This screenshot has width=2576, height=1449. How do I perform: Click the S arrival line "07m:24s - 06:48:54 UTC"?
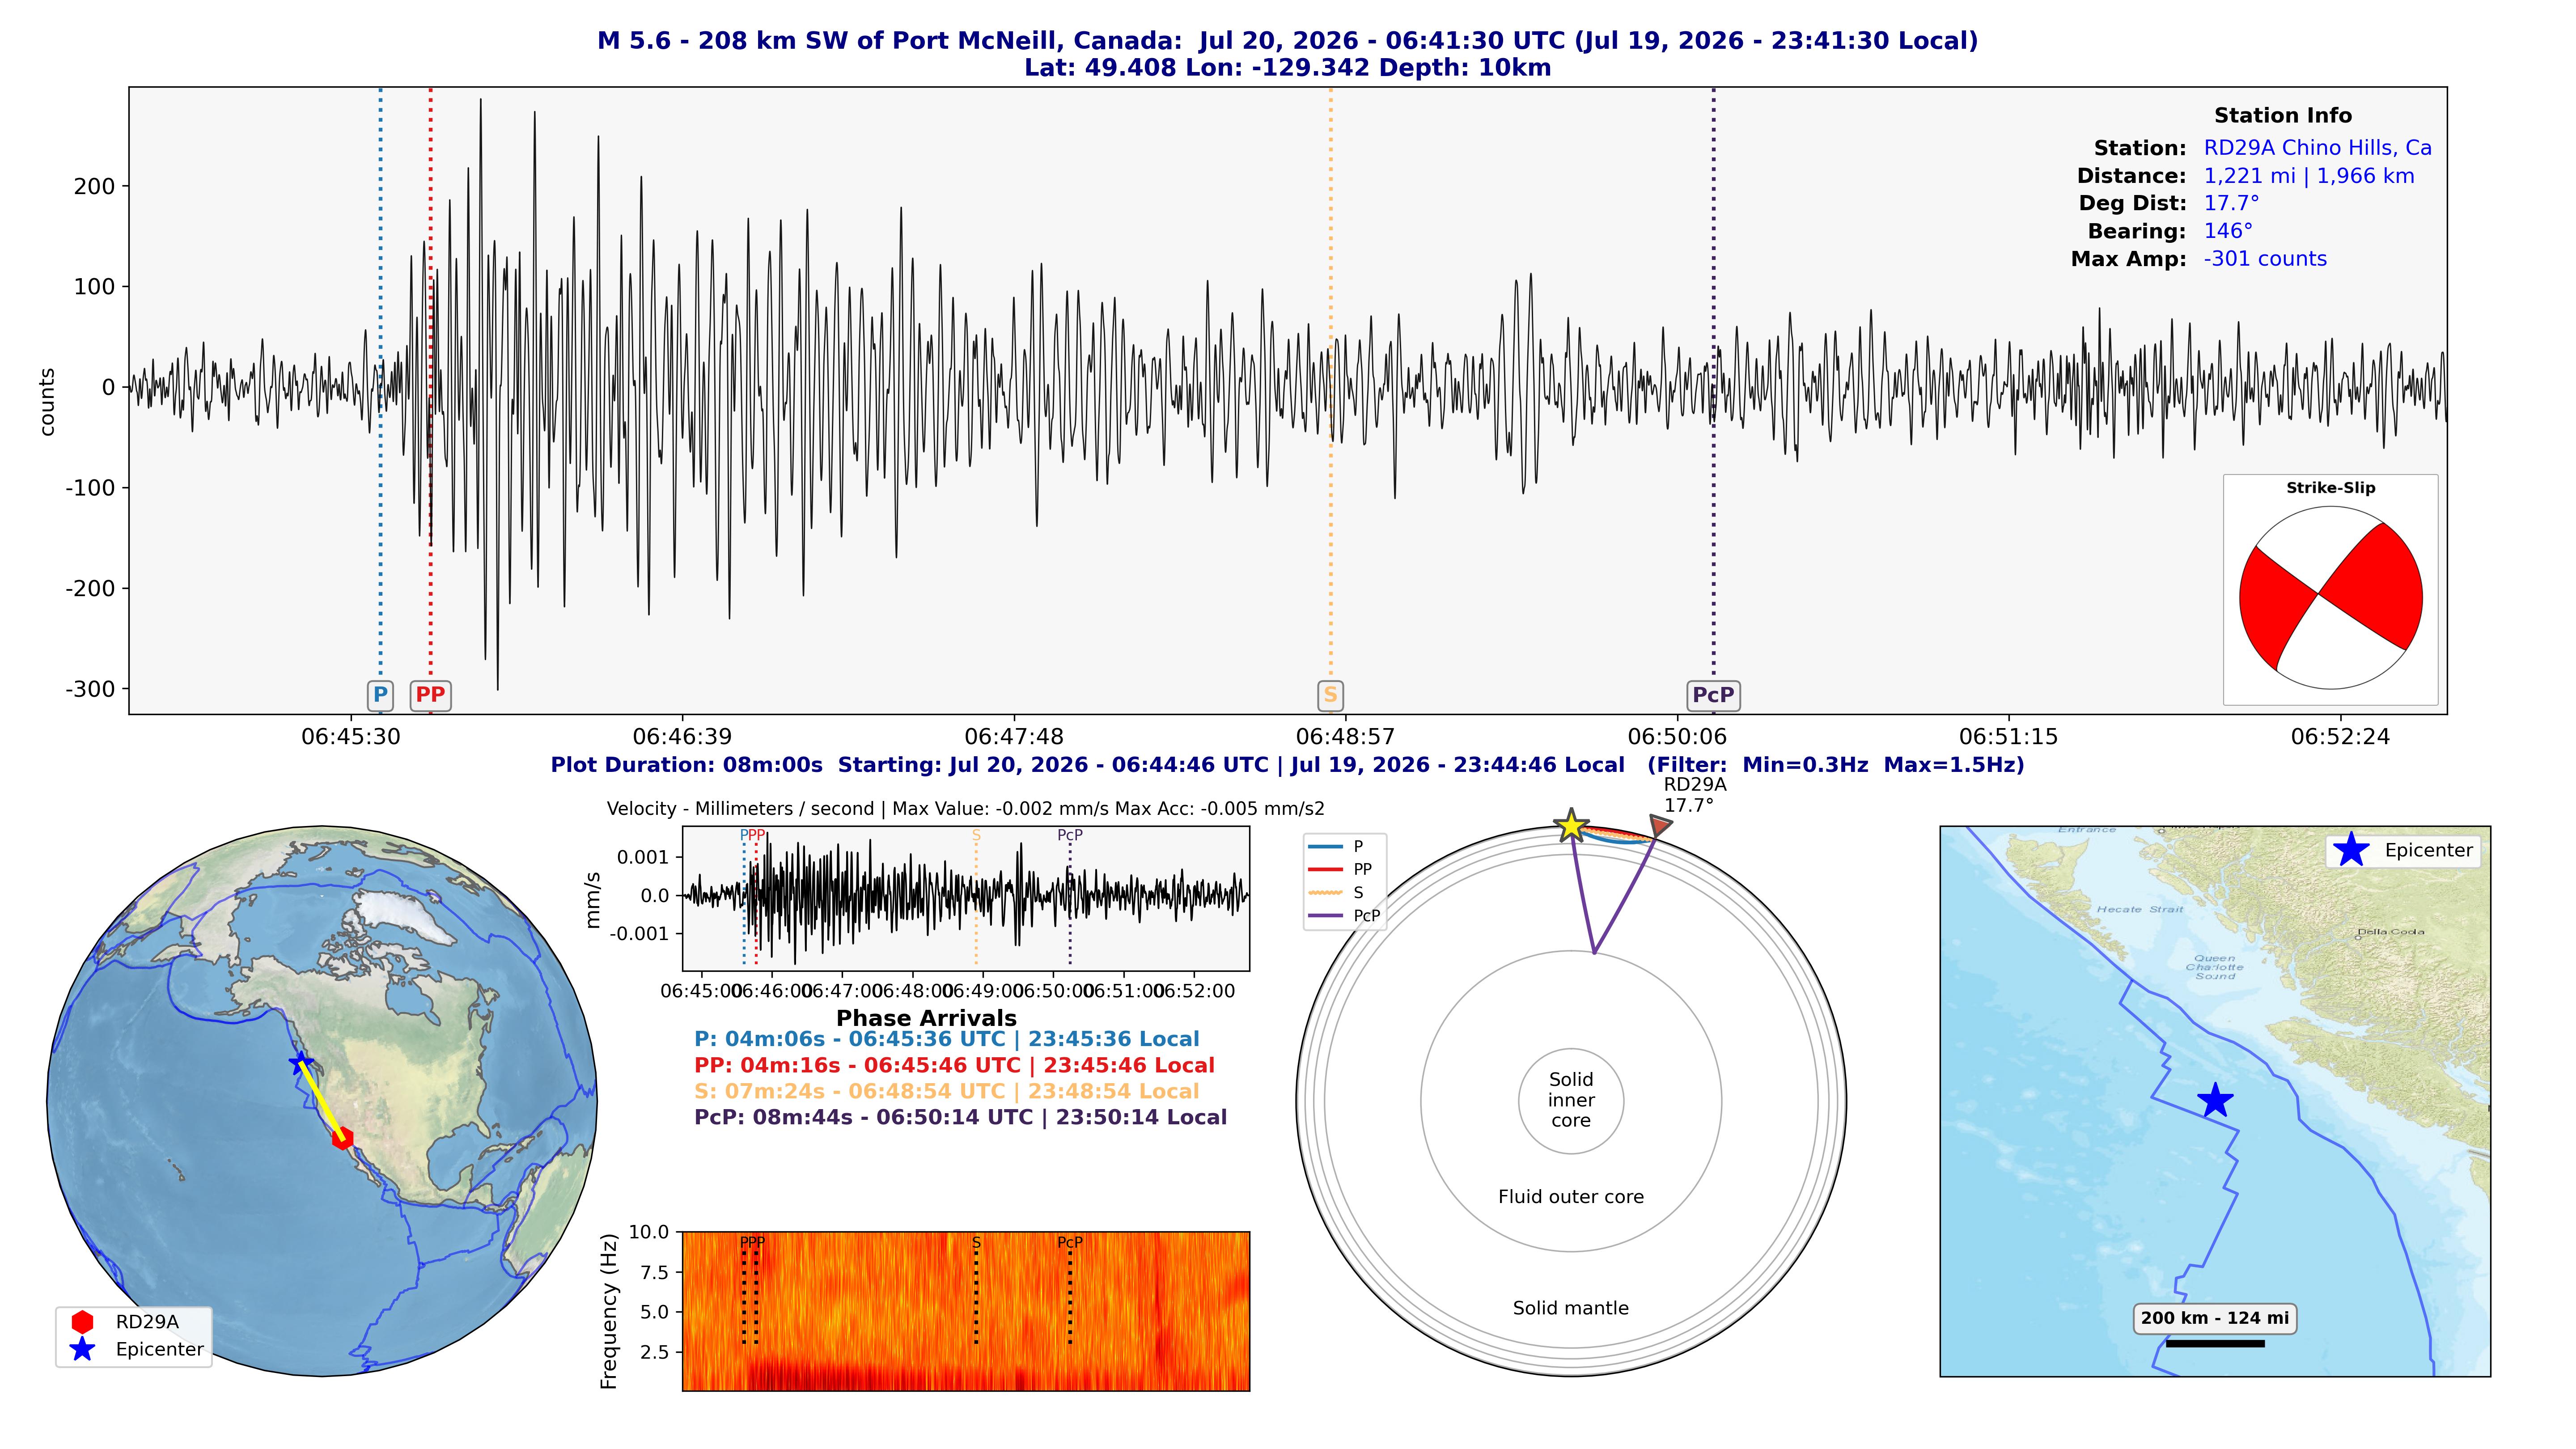[947, 1091]
